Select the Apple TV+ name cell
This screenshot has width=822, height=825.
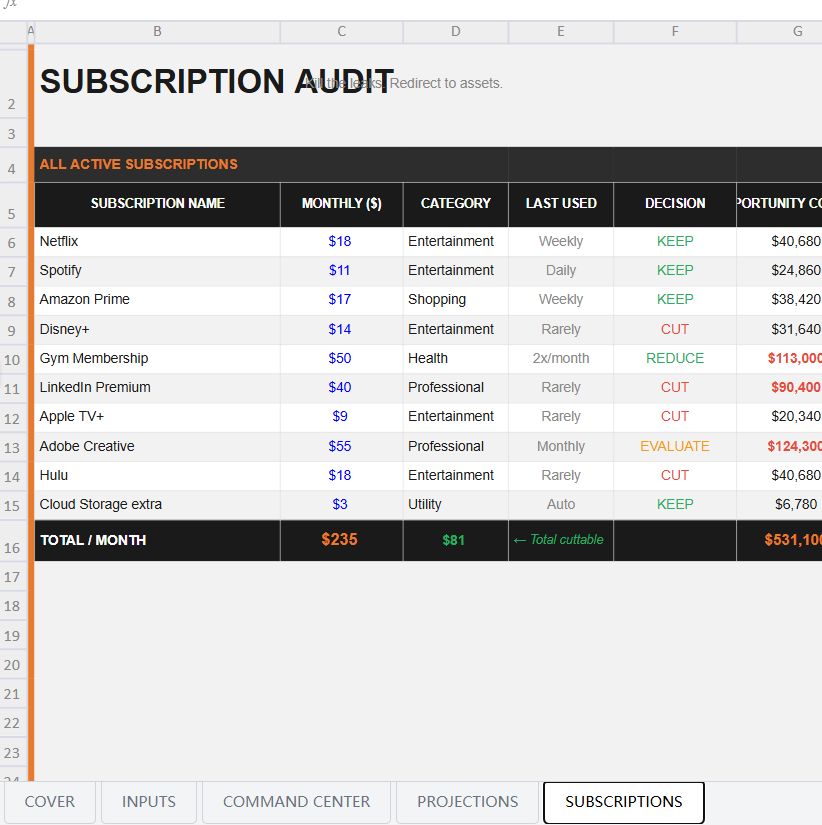pos(157,416)
